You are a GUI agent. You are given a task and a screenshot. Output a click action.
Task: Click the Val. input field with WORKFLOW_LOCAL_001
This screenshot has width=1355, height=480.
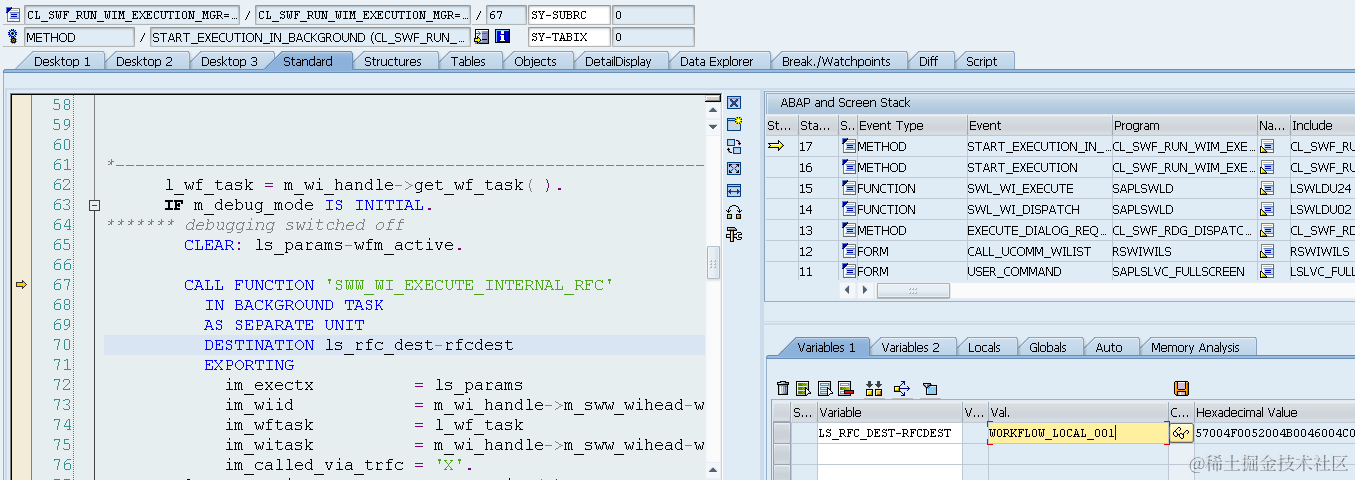(x=1078, y=433)
